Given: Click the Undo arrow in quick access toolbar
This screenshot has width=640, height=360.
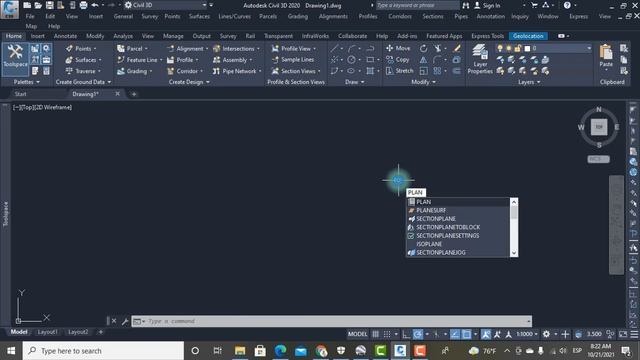Looking at the screenshot, I should (x=95, y=5).
